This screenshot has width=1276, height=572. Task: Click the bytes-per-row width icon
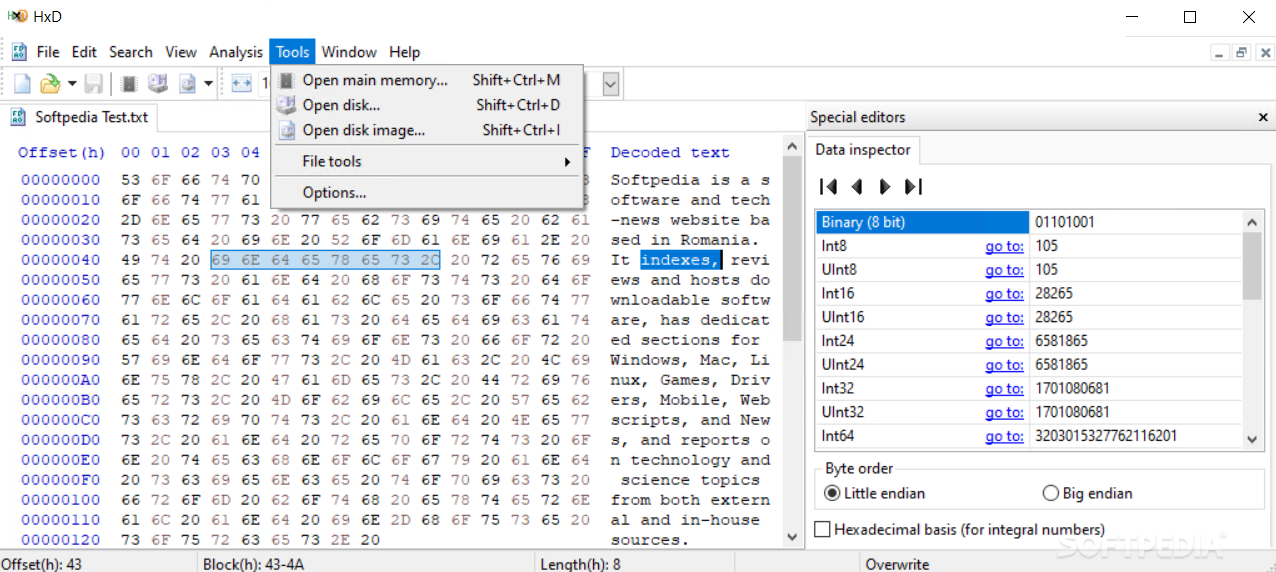[x=241, y=84]
